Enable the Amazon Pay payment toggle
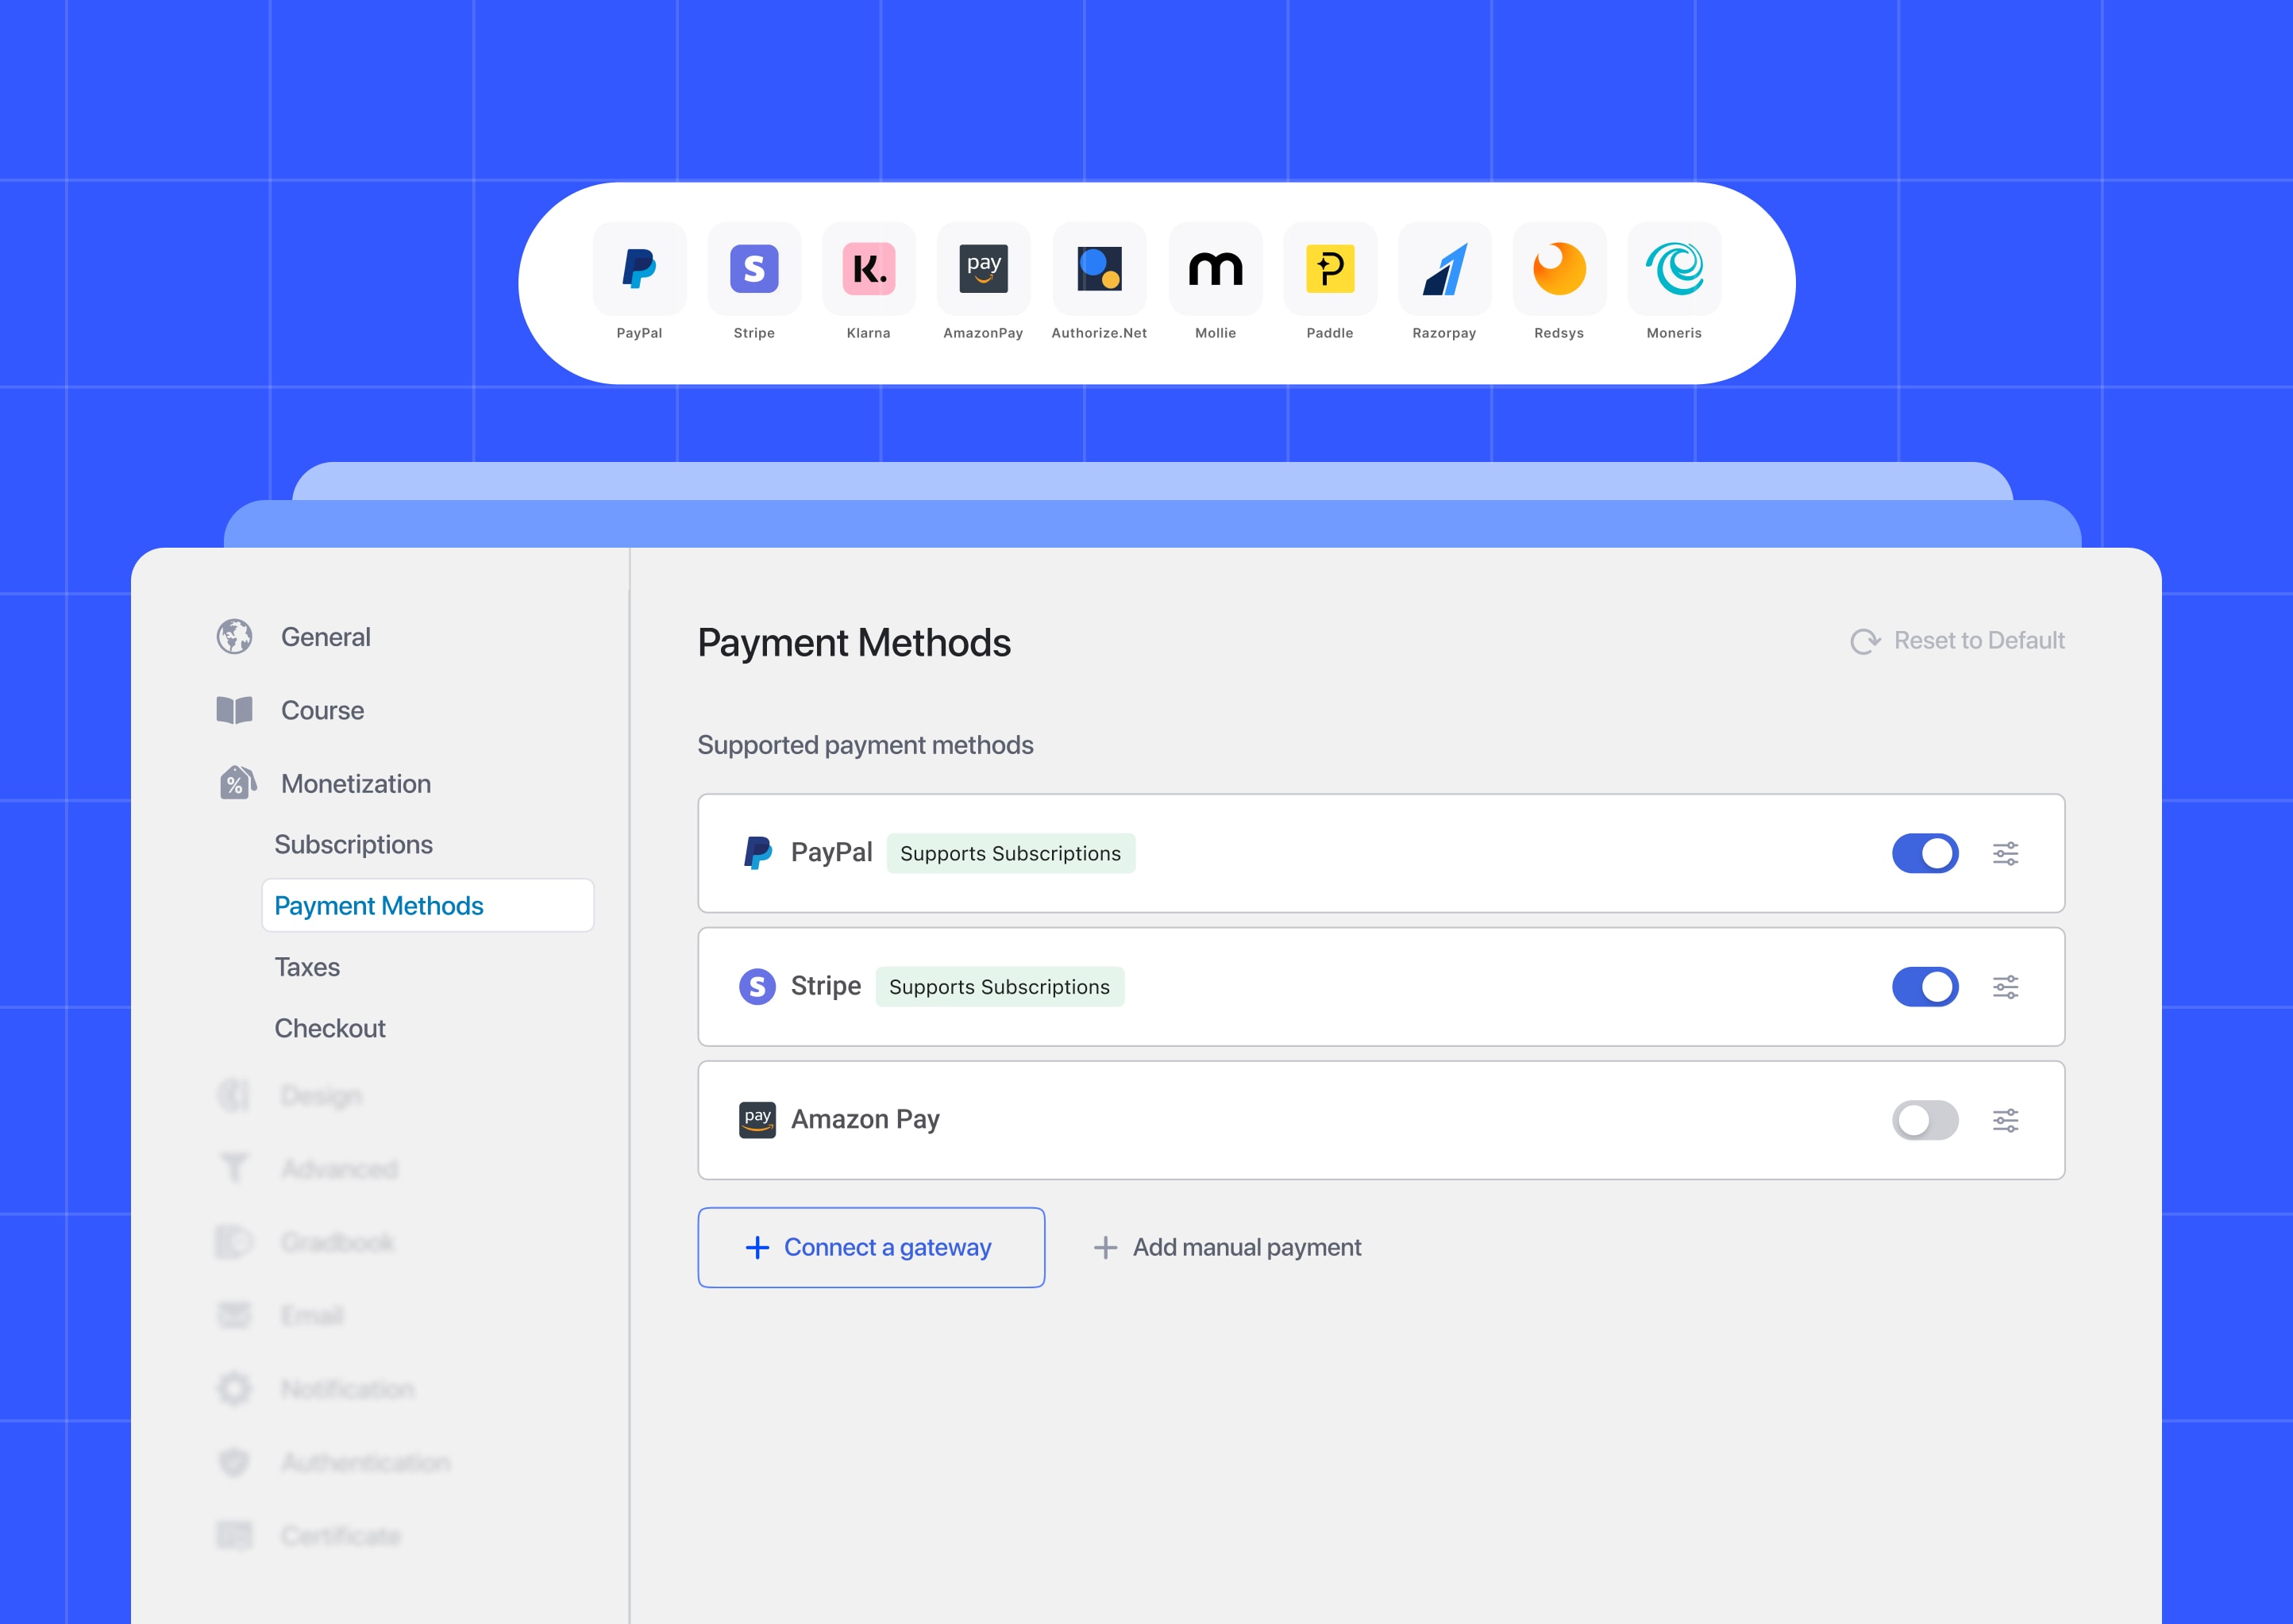The width and height of the screenshot is (2293, 1624). tap(1925, 1120)
